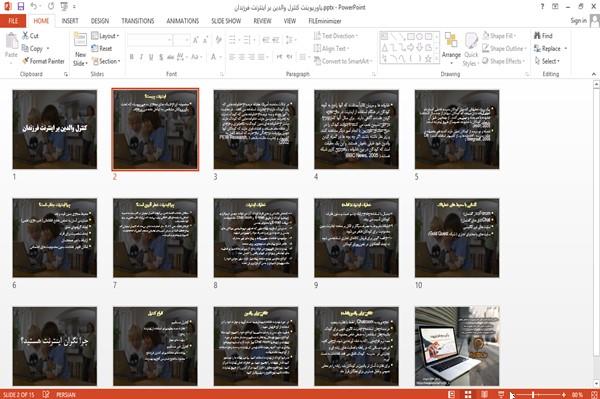This screenshot has width=600, height=399.
Task: Click the Redo icon in title bar
Action: (x=51, y=6)
